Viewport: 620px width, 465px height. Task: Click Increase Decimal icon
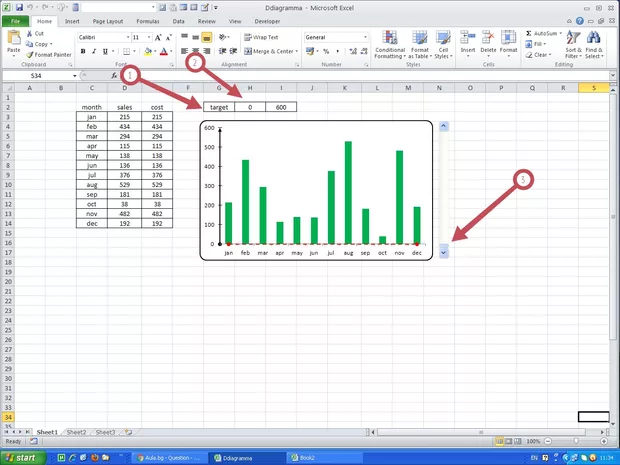coord(353,51)
